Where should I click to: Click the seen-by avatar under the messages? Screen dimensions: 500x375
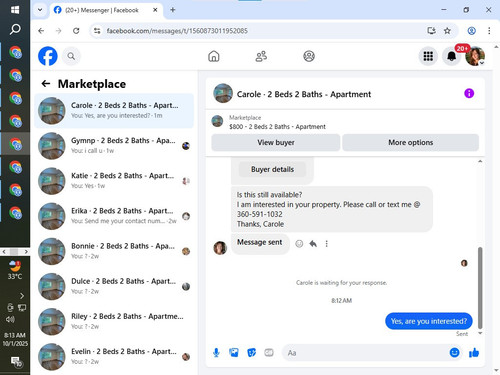coord(464,263)
